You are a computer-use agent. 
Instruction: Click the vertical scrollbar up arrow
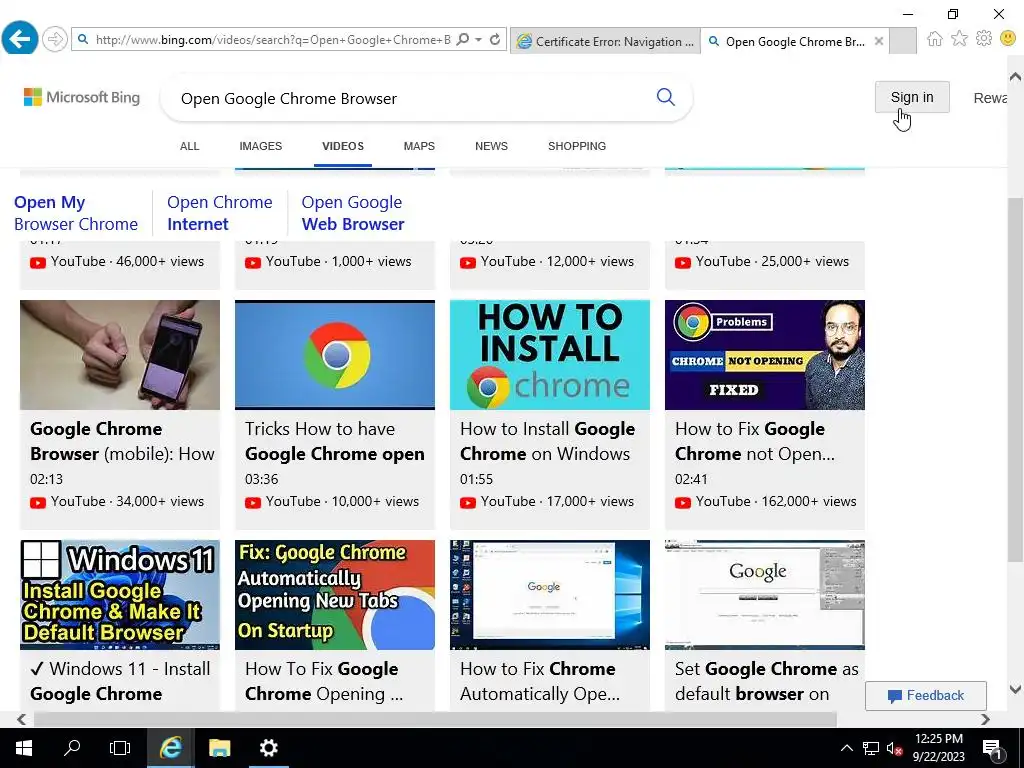point(1016,76)
